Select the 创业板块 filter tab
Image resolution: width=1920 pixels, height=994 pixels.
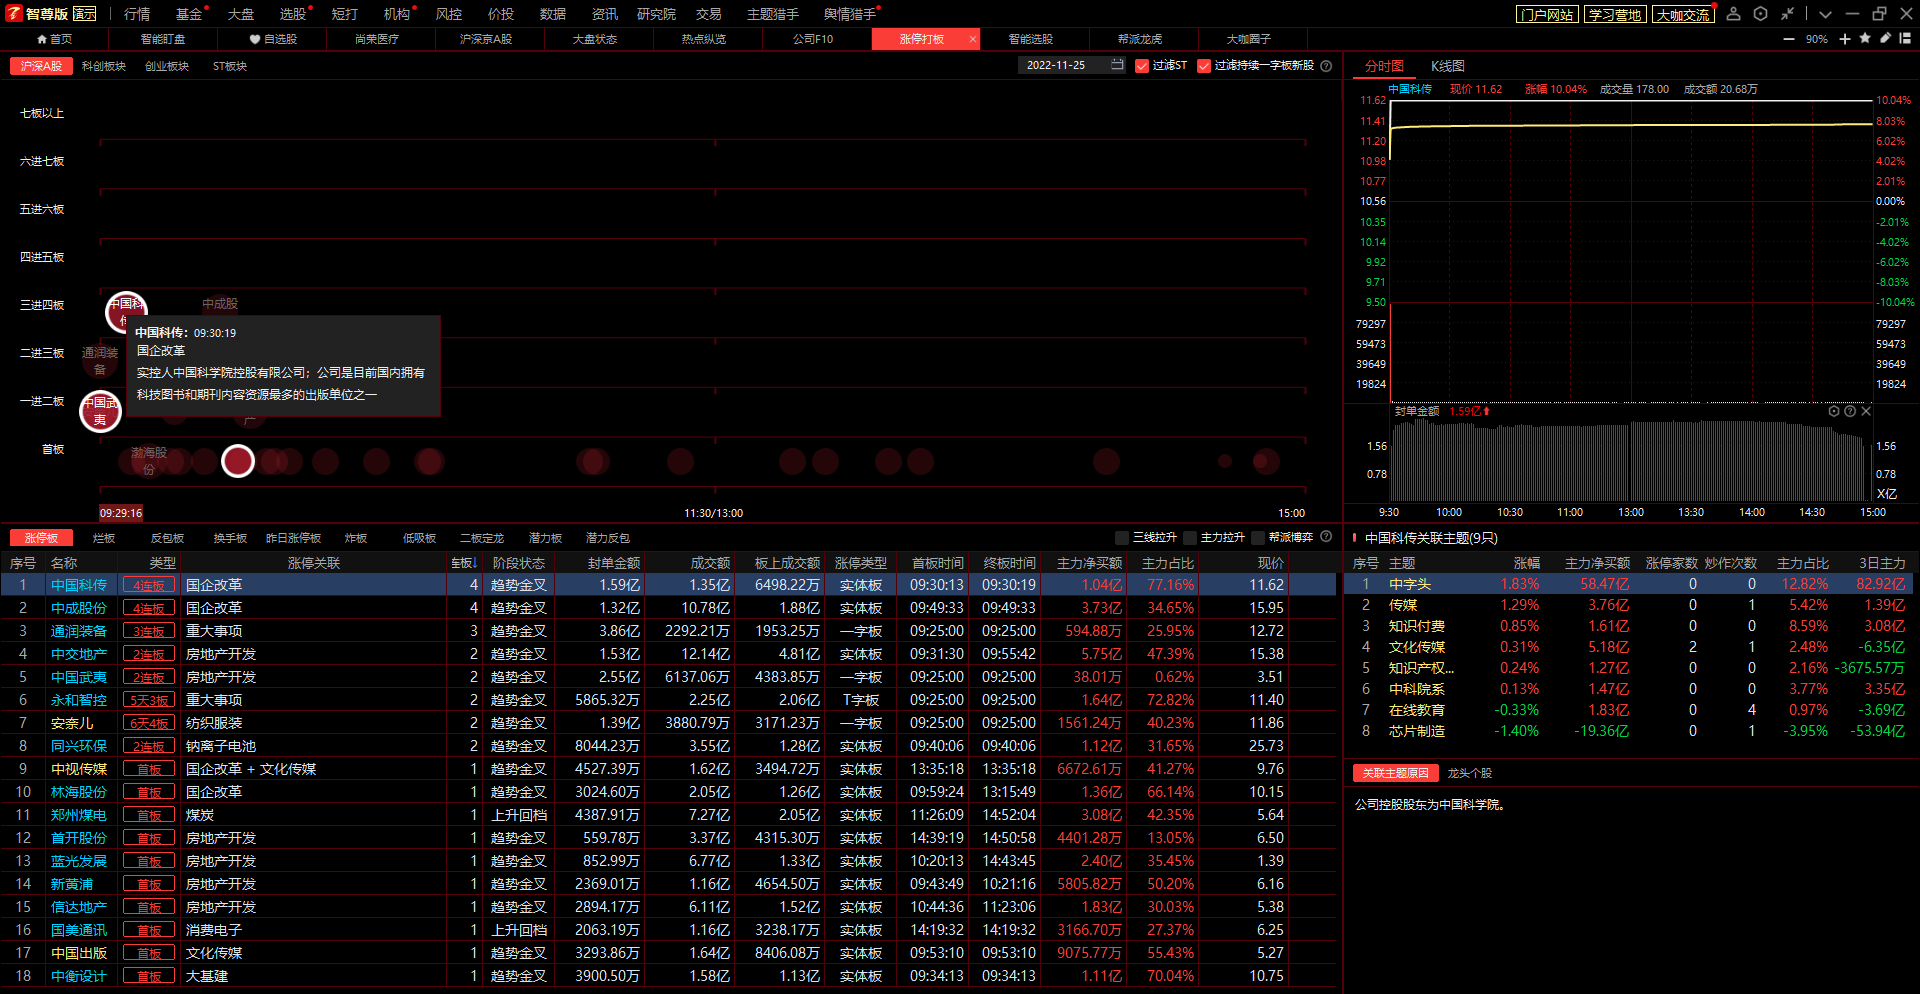pos(167,66)
